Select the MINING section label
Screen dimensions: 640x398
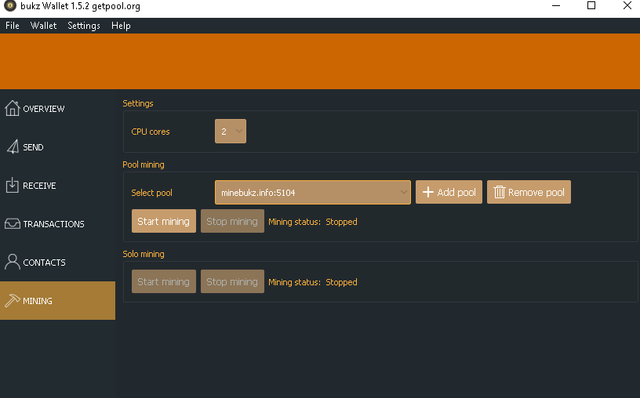tap(38, 301)
